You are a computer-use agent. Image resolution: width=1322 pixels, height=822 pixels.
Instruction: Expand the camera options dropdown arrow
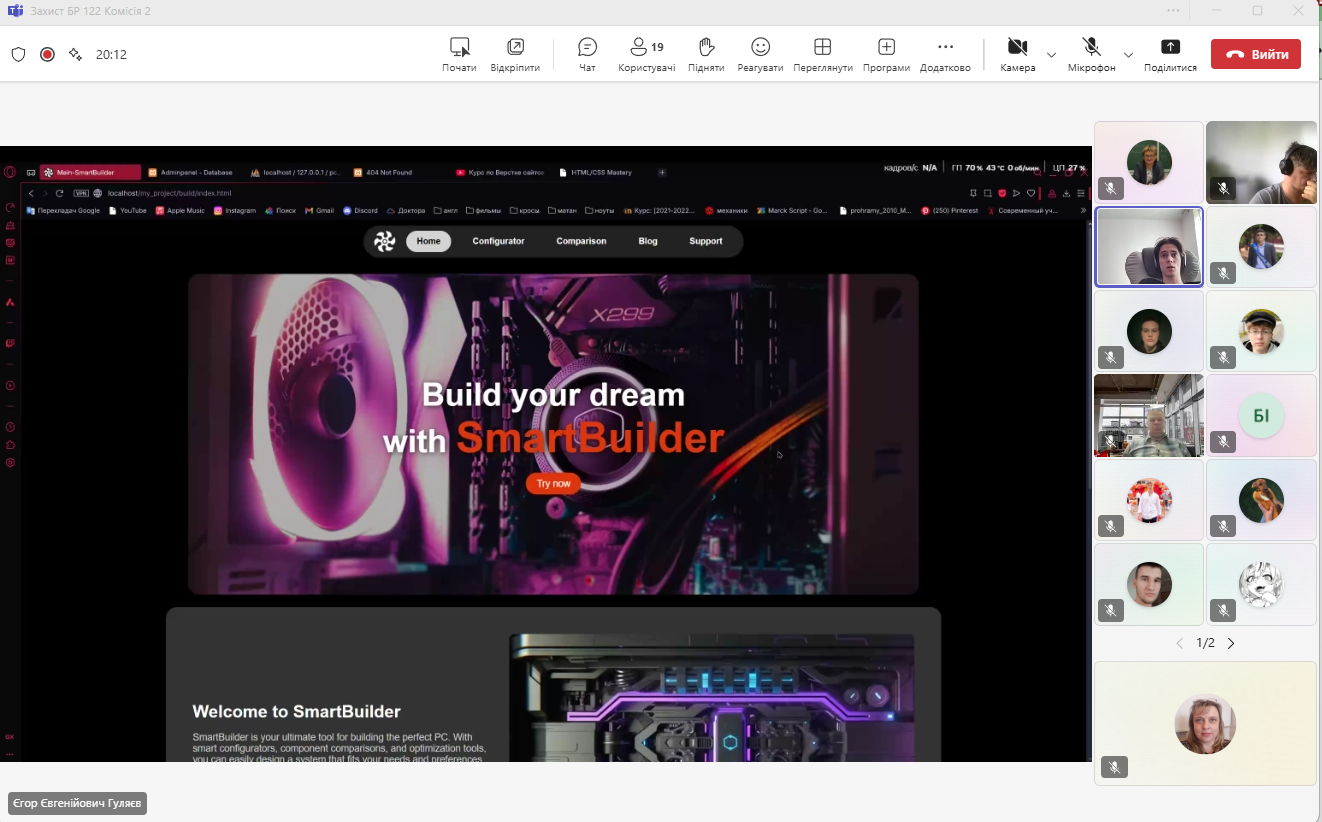[x=1051, y=54]
